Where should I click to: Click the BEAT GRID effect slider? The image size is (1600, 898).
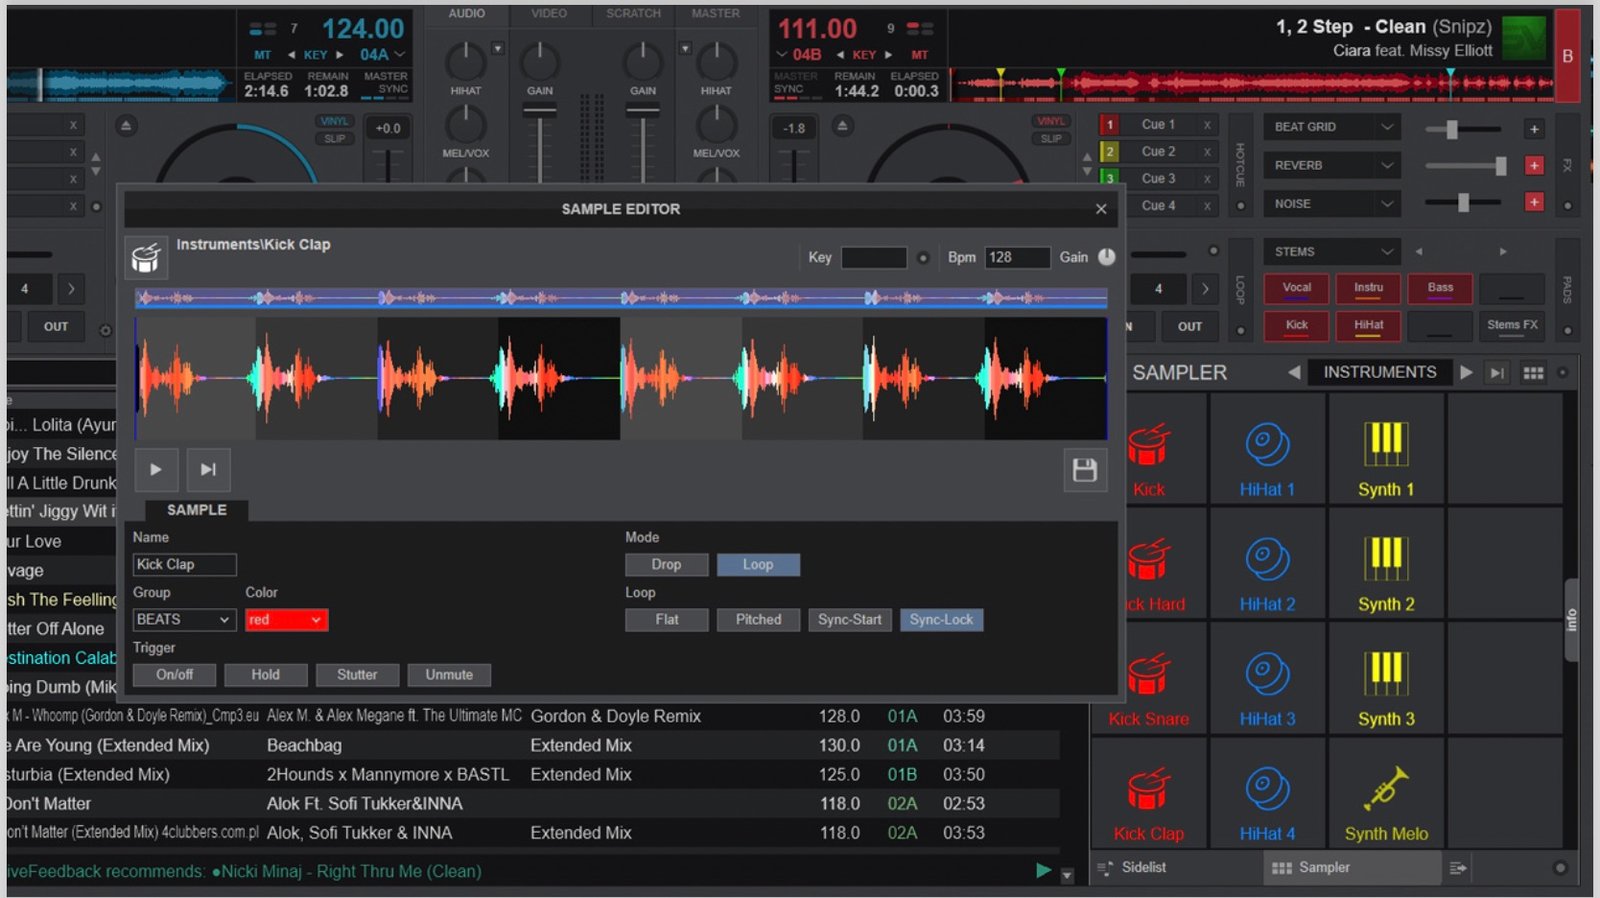point(1464,129)
